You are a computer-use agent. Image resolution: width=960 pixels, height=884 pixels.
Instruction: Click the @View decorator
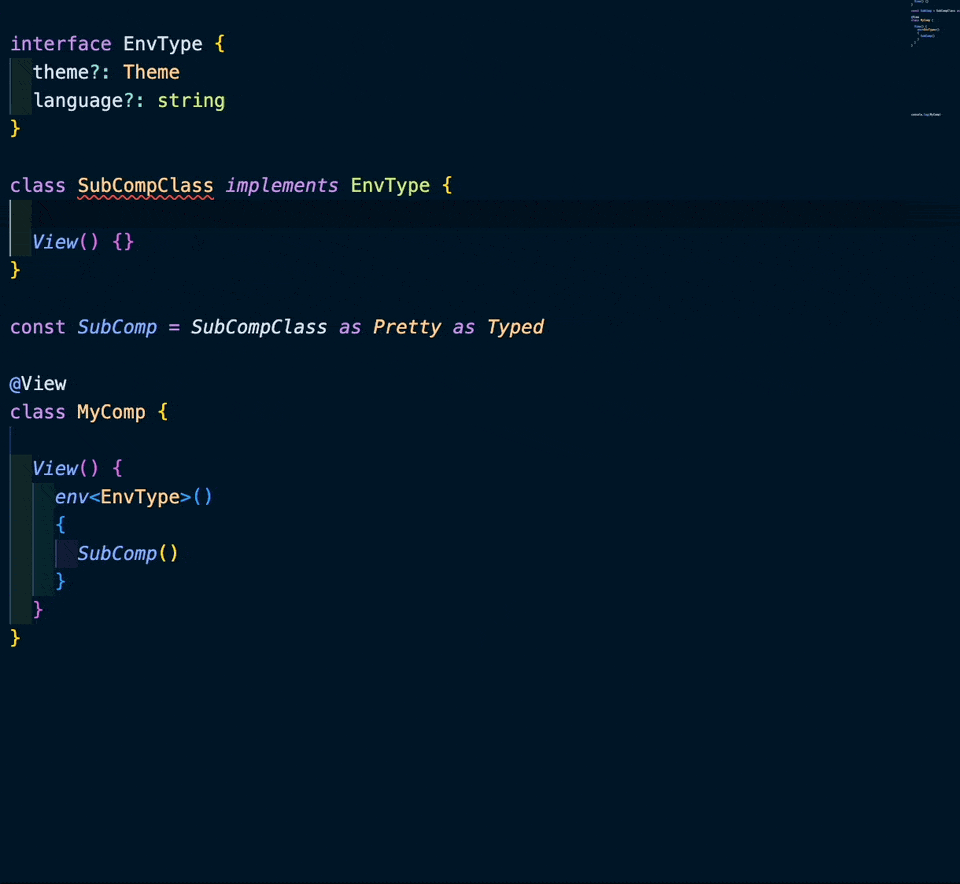[x=38, y=384]
